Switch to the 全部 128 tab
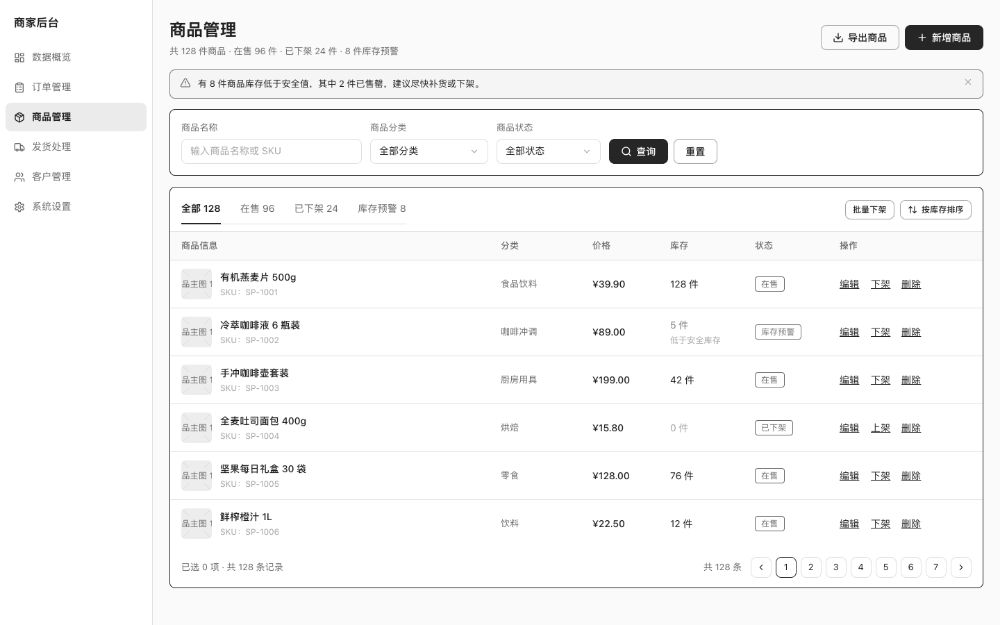The width and height of the screenshot is (1000, 625). pyautogui.click(x=201, y=209)
